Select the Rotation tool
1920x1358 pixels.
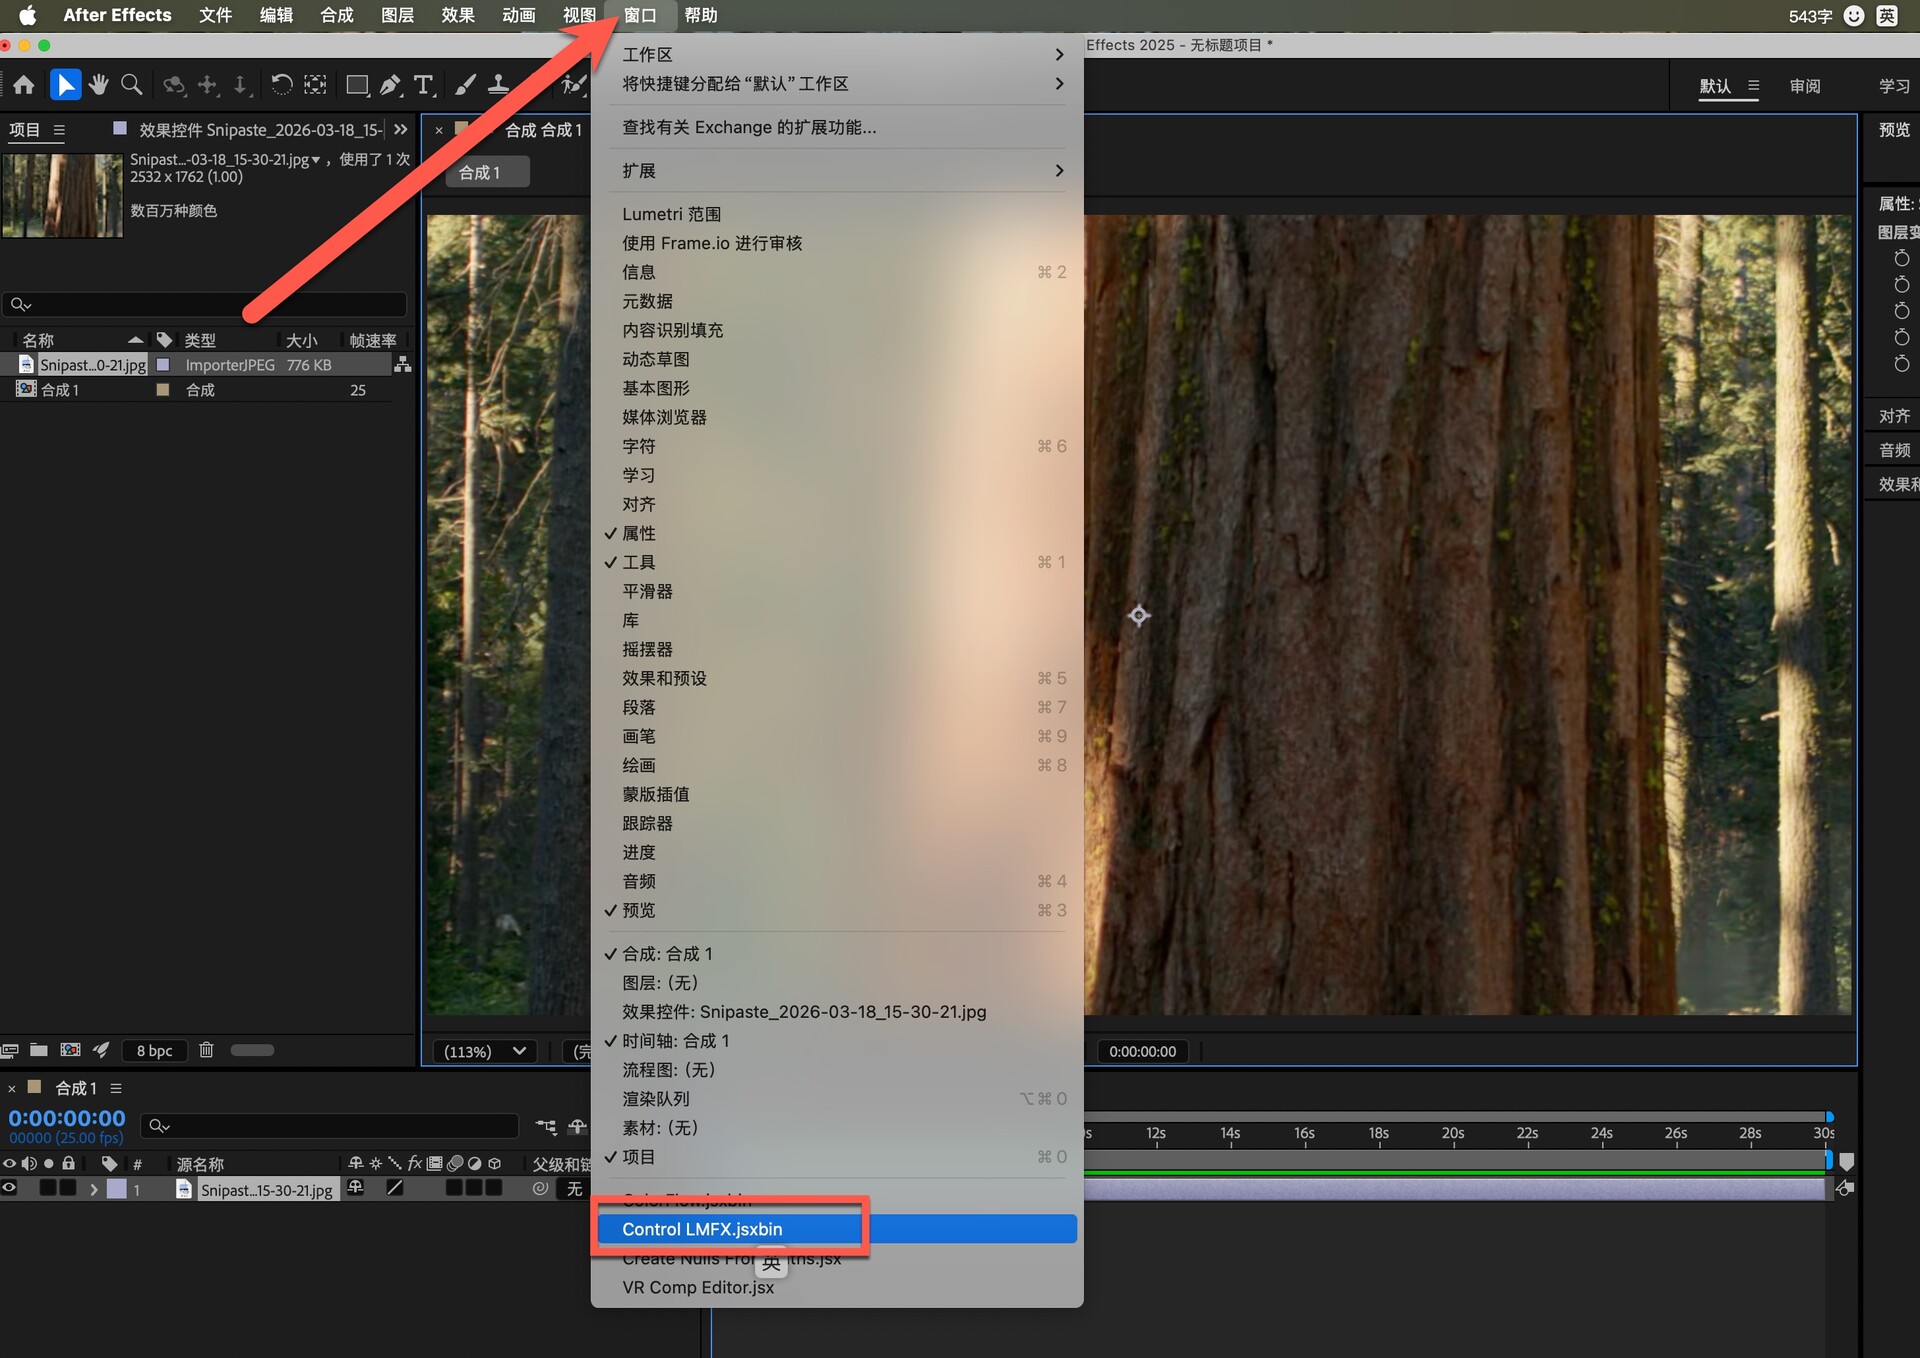(282, 85)
